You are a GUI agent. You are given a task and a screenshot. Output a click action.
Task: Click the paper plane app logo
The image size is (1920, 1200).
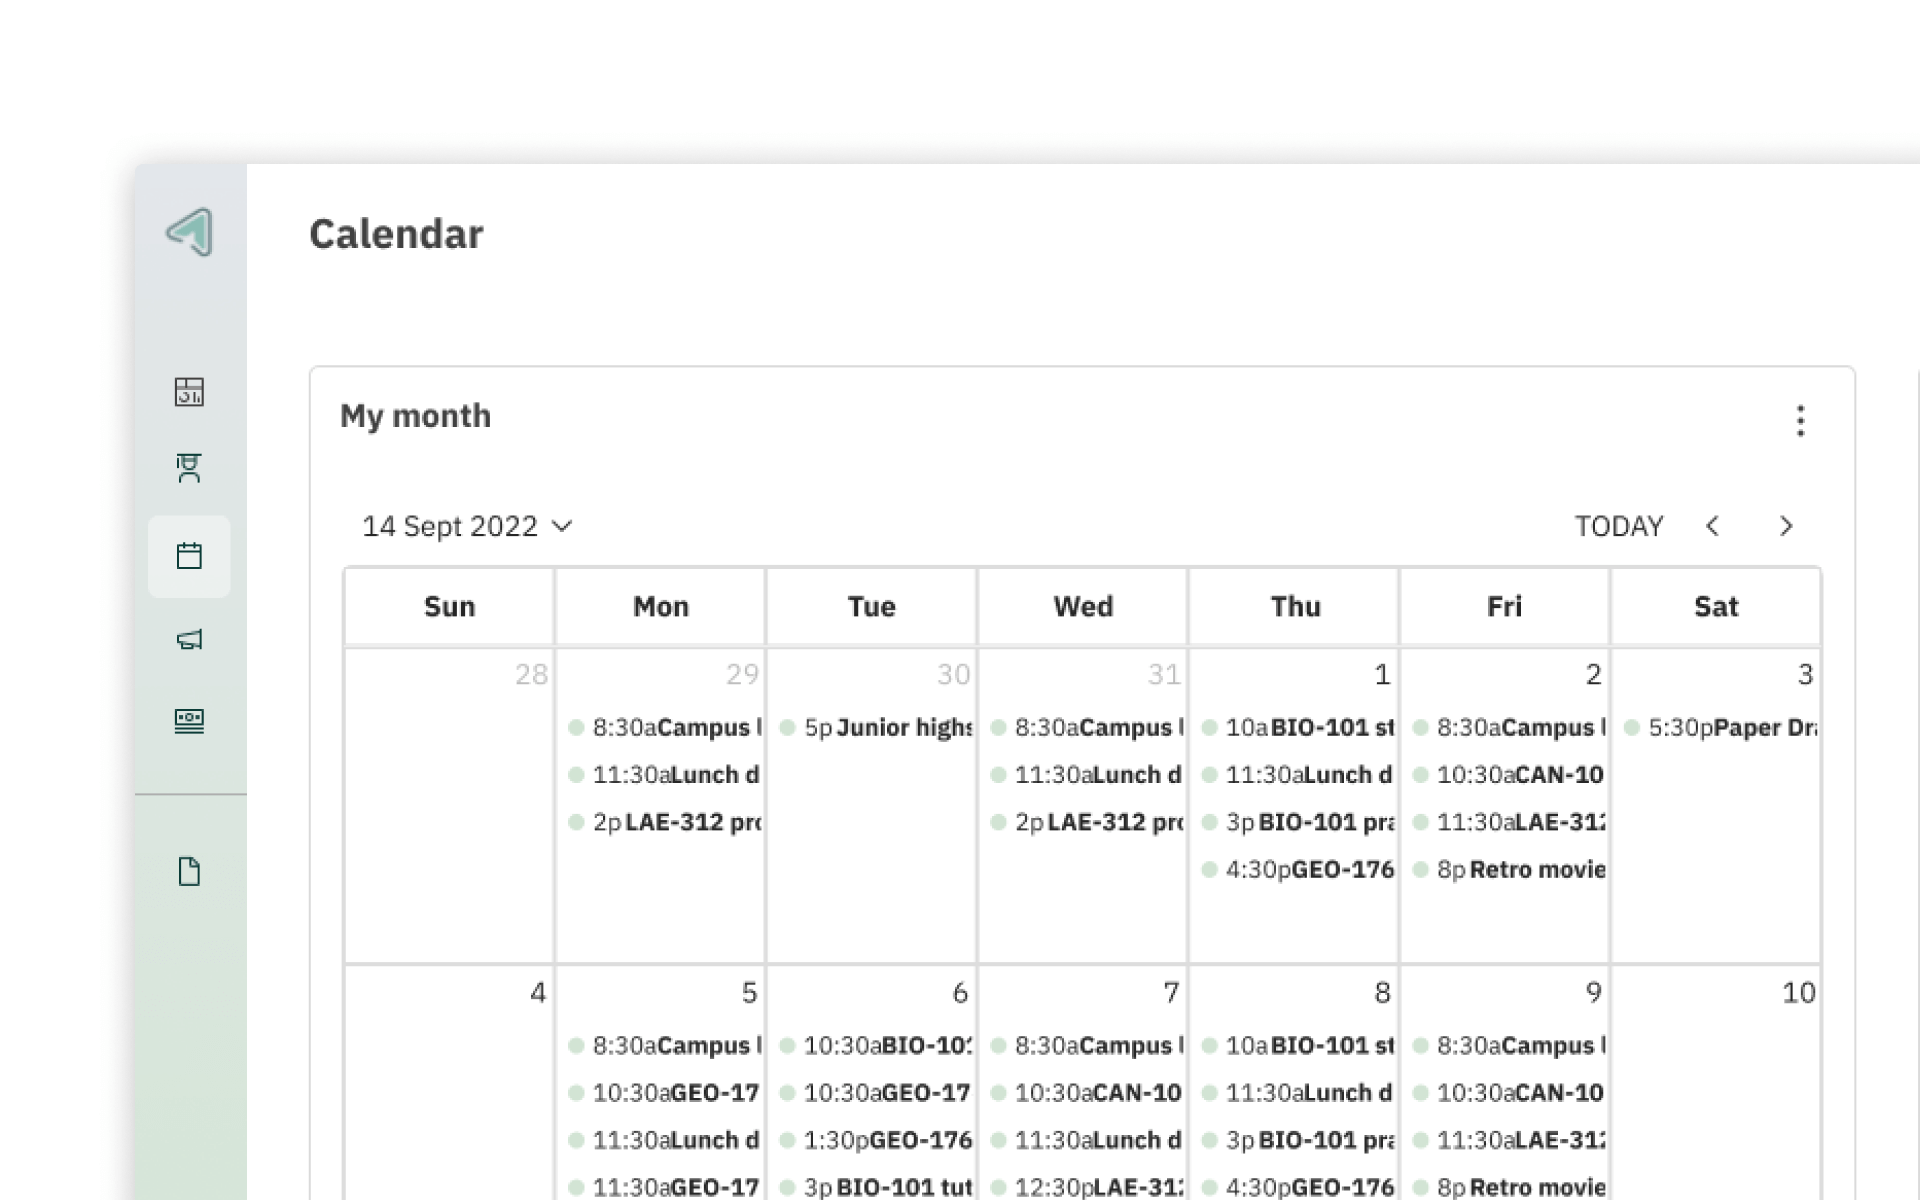[189, 232]
